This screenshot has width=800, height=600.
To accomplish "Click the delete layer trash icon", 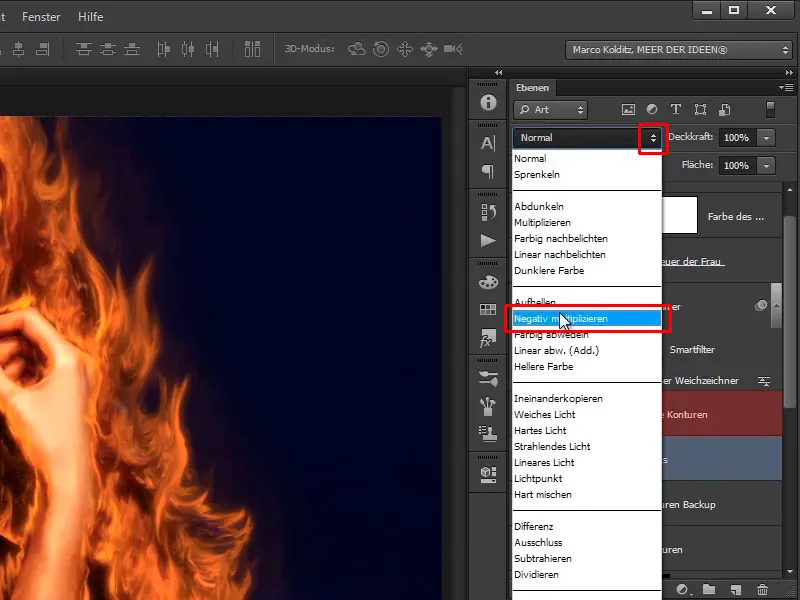I will click(763, 591).
